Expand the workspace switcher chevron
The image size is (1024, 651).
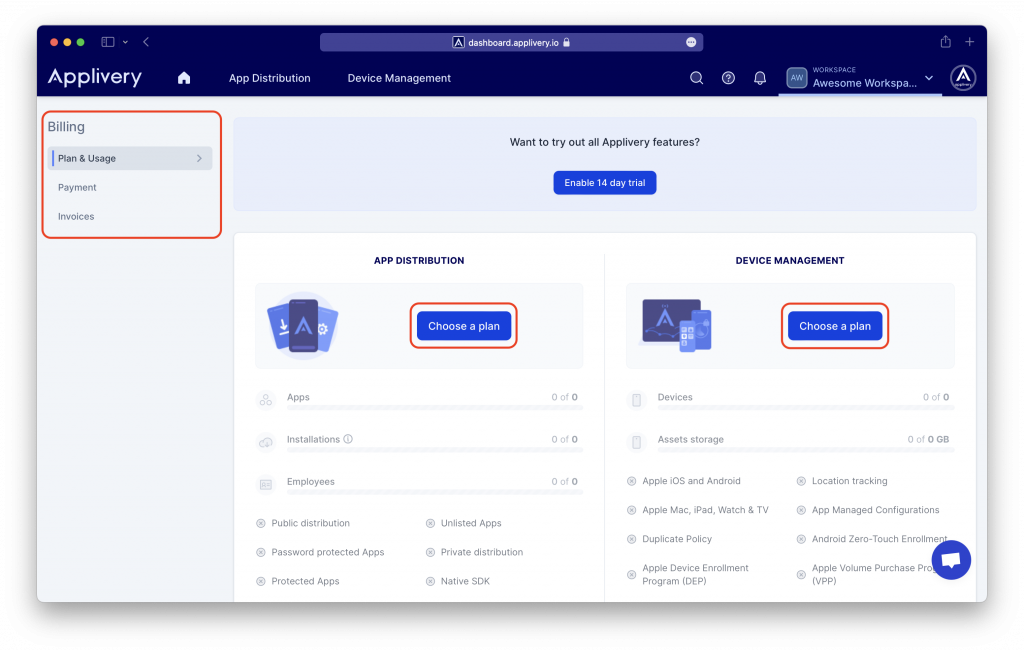coord(929,78)
